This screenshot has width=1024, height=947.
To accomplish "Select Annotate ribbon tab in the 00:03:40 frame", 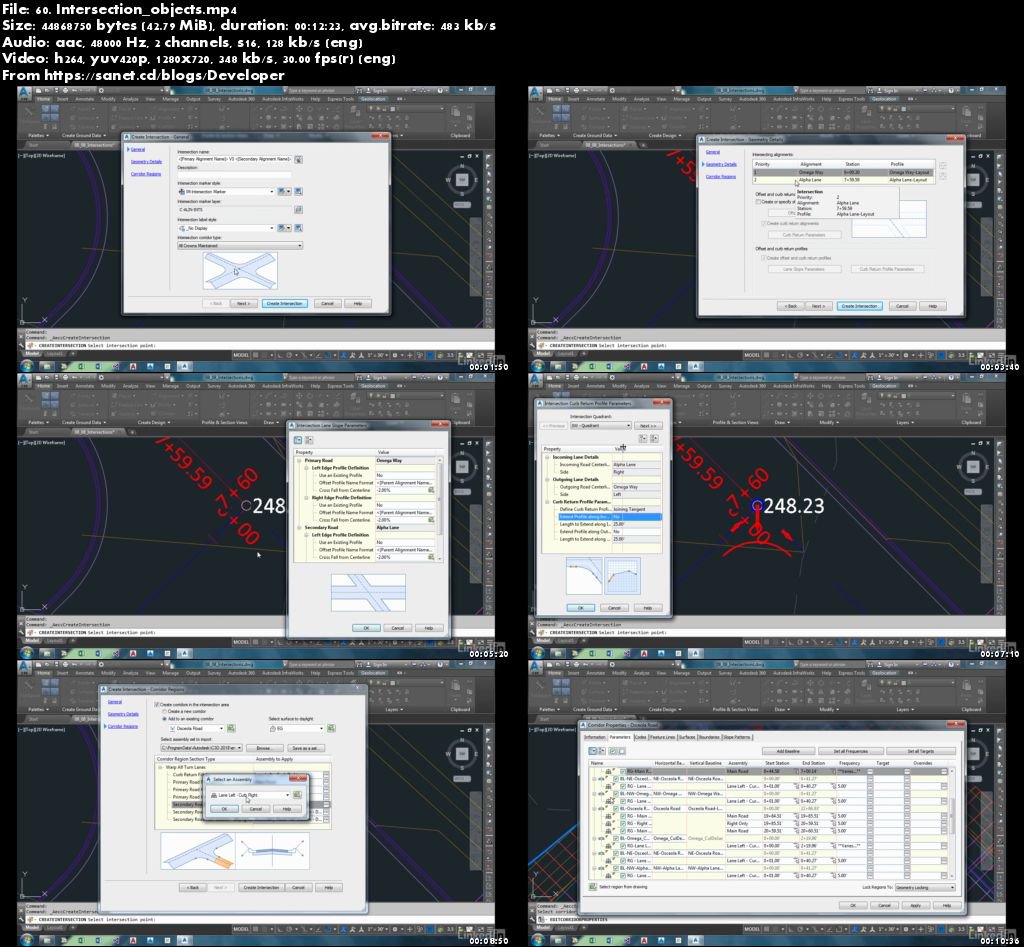I will pos(596,99).
